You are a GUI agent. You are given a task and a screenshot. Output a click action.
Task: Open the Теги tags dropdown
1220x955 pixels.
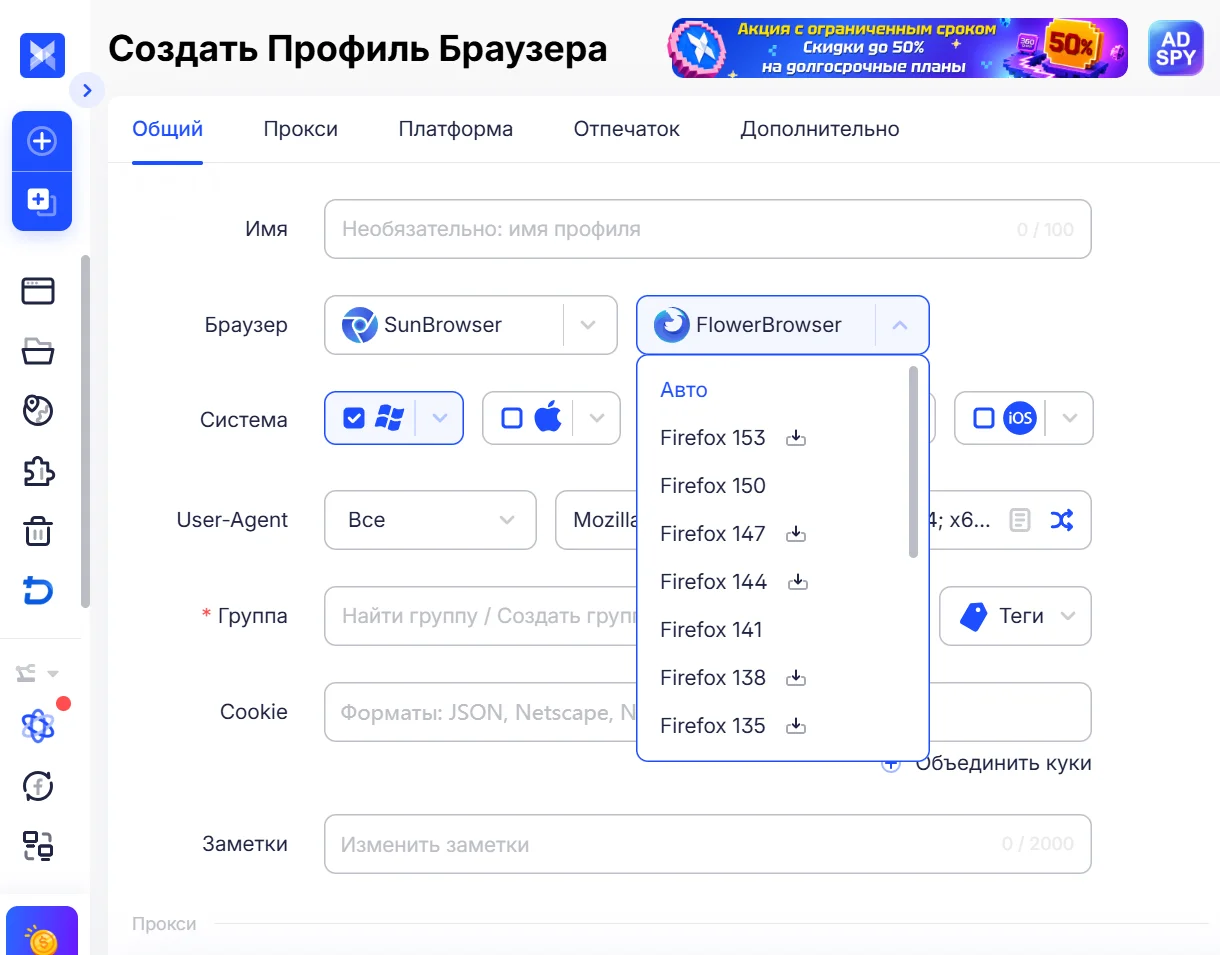[1015, 616]
